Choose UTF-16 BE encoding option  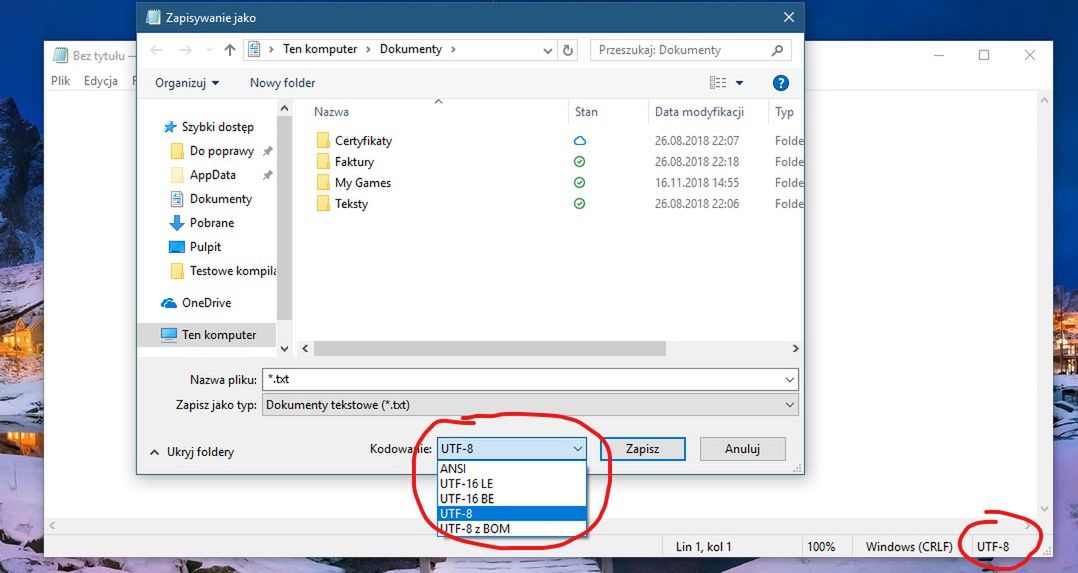click(x=512, y=499)
